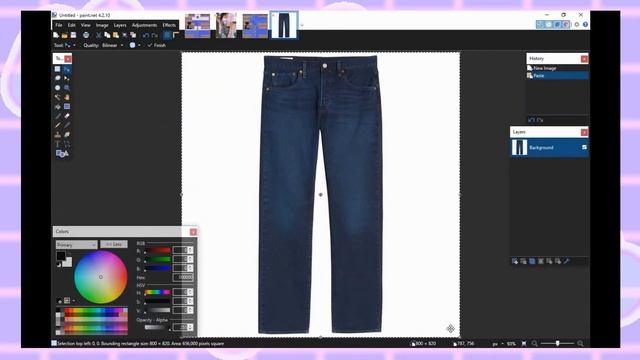Select the Move Selected Pixels tool
The height and width of the screenshot is (360, 640).
[67, 69]
